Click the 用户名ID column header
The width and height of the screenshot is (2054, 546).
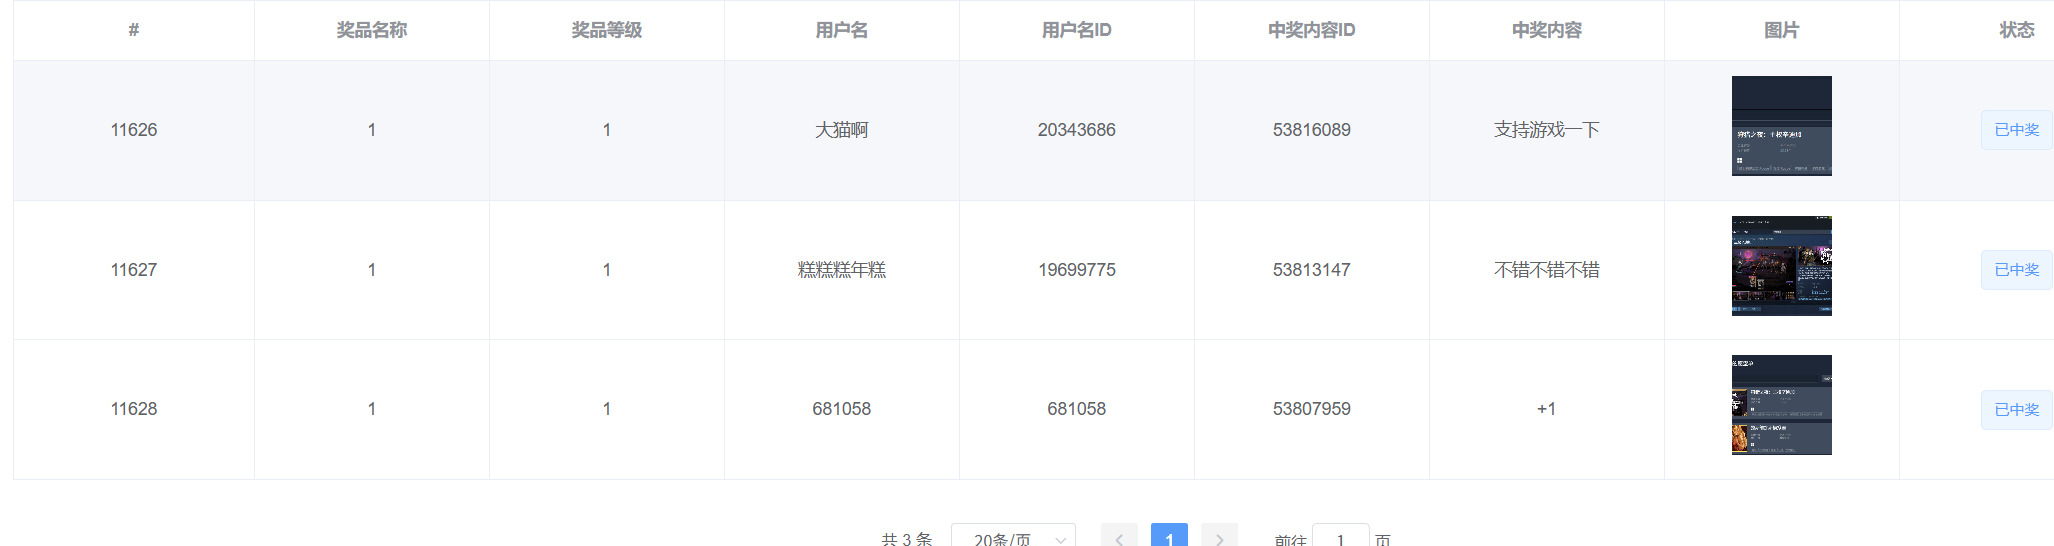coord(1077,30)
